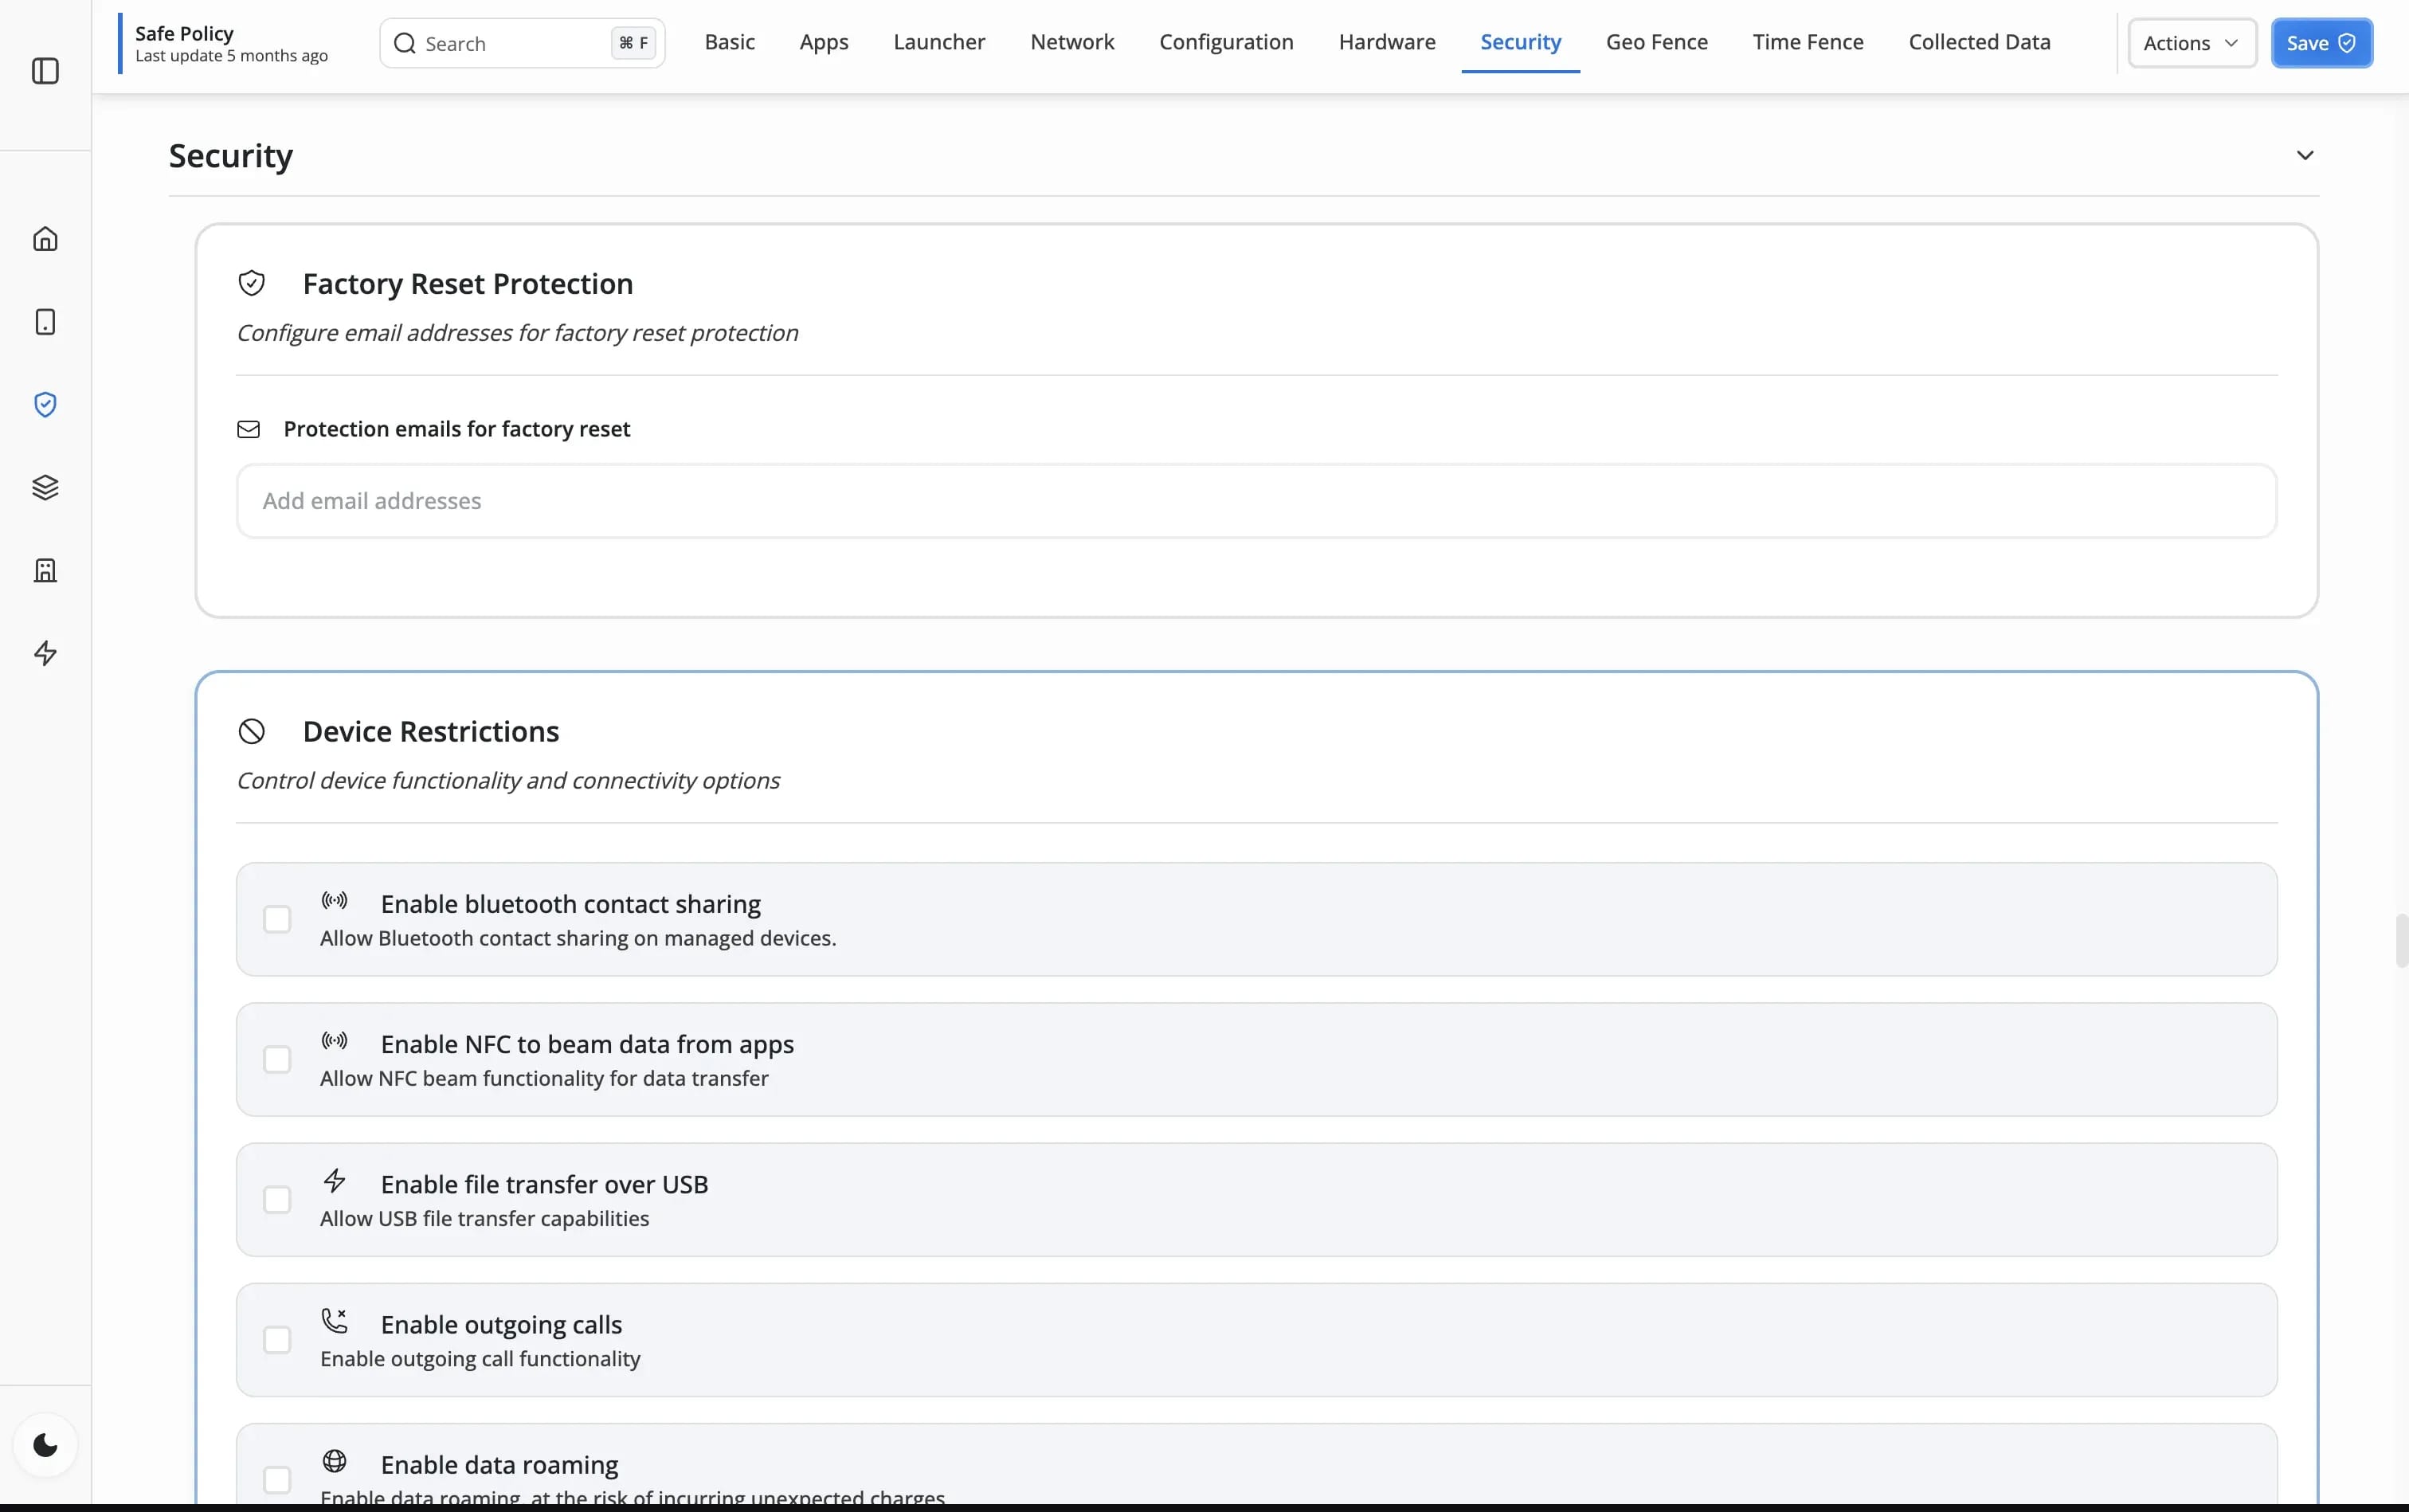Collapse the Security section chevron

(2304, 155)
